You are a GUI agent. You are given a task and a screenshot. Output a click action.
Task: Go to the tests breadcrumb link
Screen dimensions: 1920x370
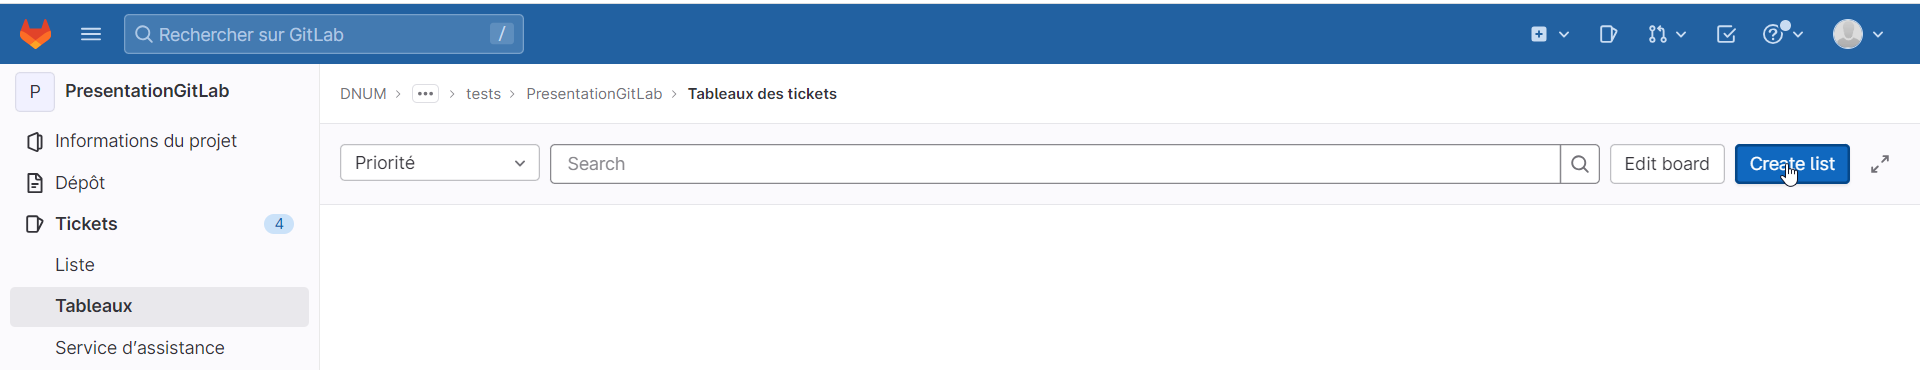[x=483, y=94]
